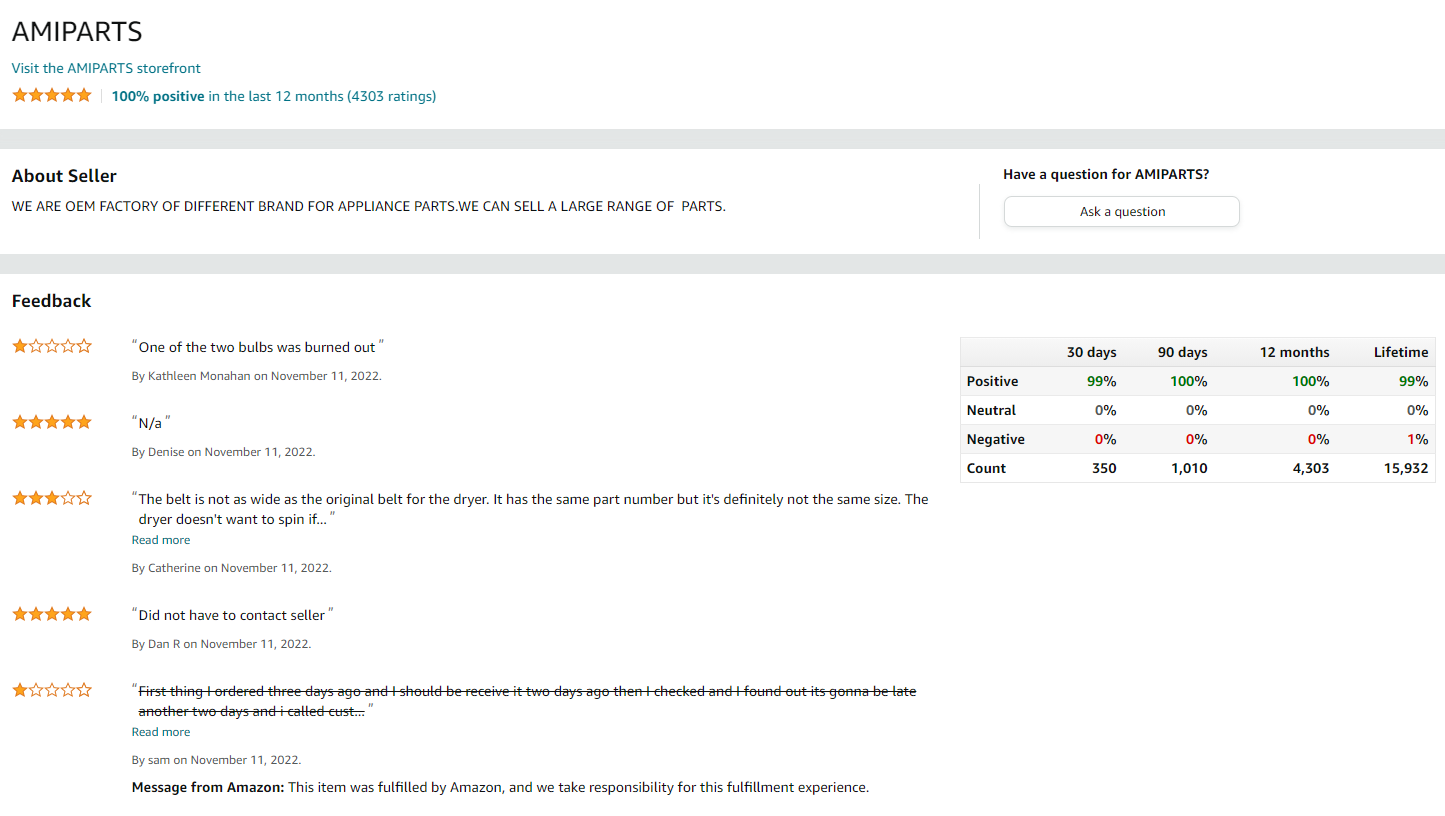Screen dimensions: 1445x816
Task: Click five-star rating on Denise's feedback
Action: point(52,422)
